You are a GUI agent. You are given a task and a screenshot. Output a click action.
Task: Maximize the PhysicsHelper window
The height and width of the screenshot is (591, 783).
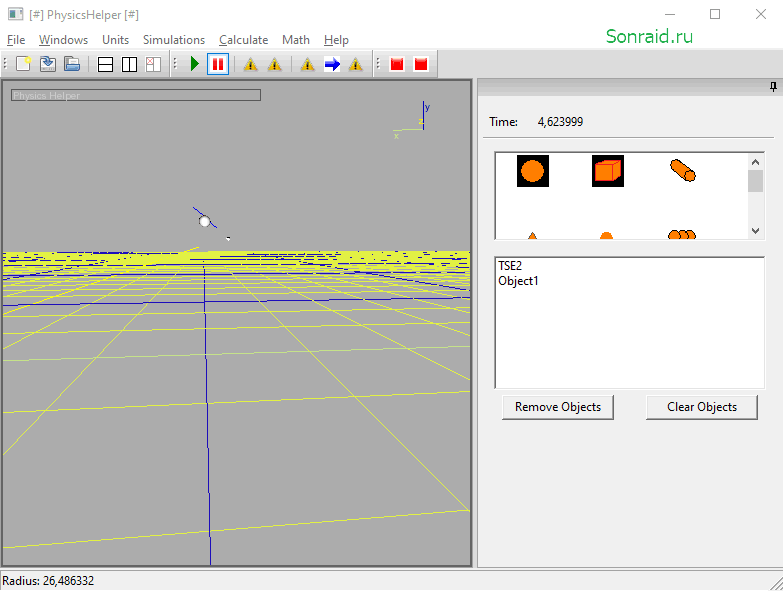pos(715,14)
